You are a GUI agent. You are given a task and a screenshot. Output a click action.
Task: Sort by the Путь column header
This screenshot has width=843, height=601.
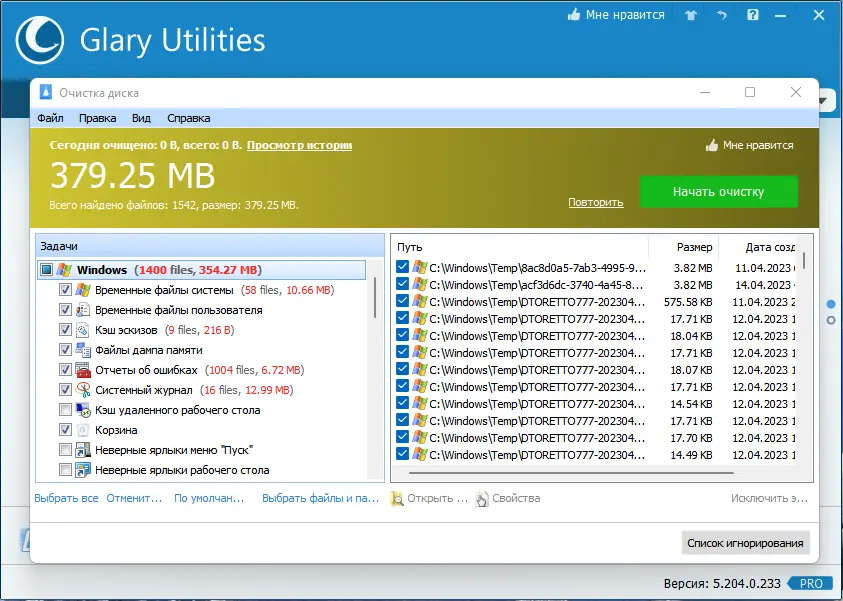click(x=520, y=247)
